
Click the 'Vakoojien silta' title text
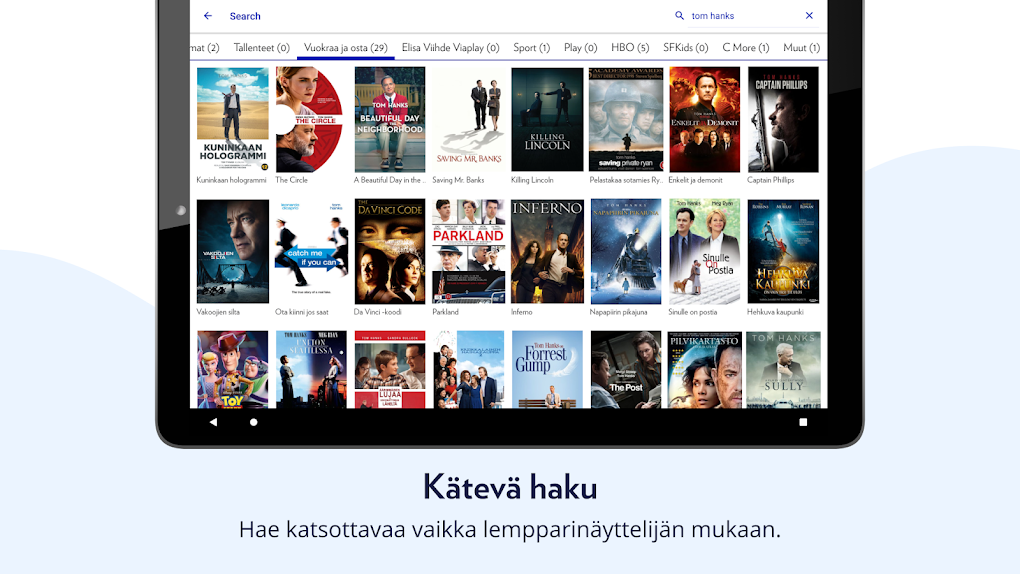(218, 312)
